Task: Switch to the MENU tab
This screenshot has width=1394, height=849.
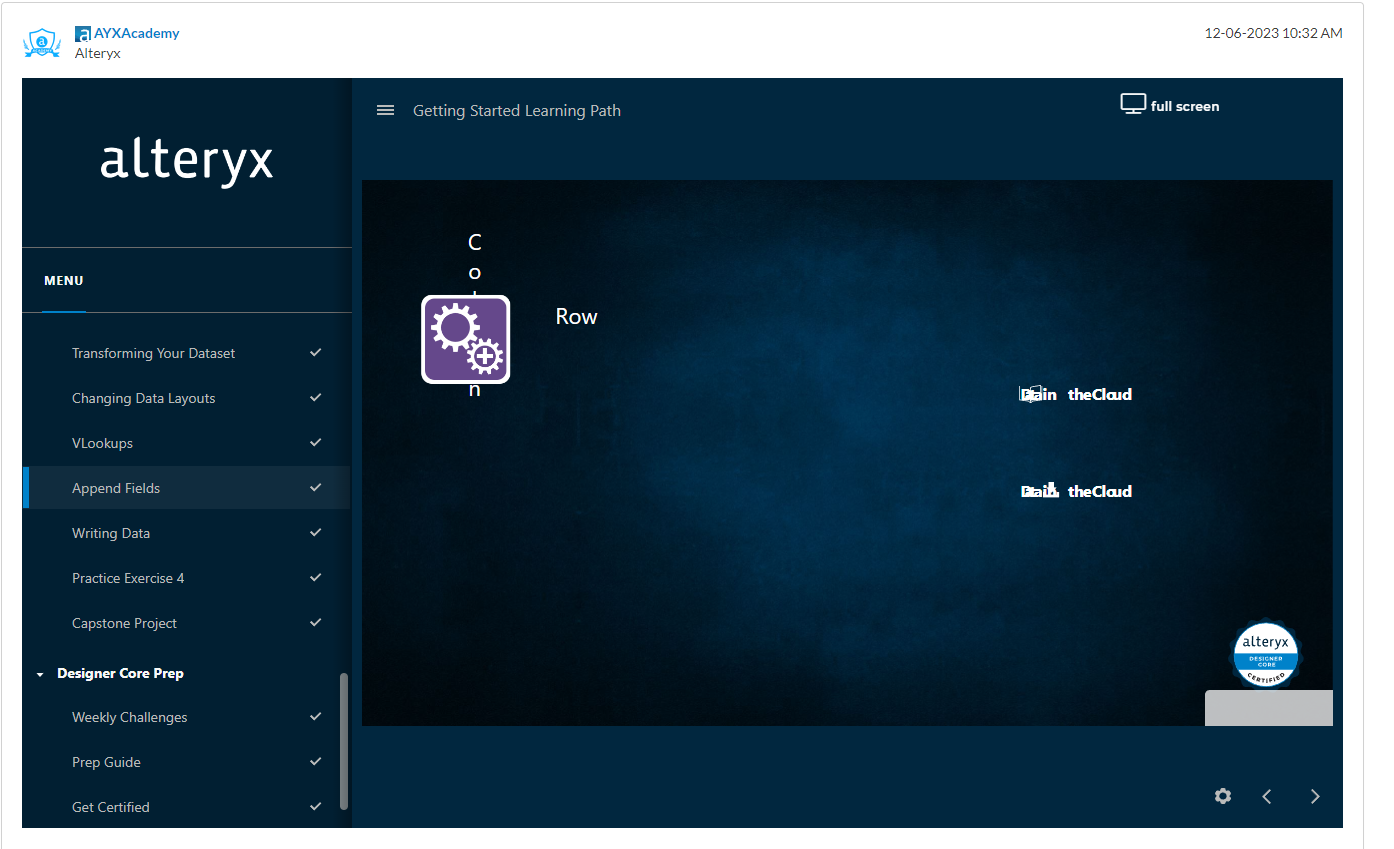Action: coord(64,281)
